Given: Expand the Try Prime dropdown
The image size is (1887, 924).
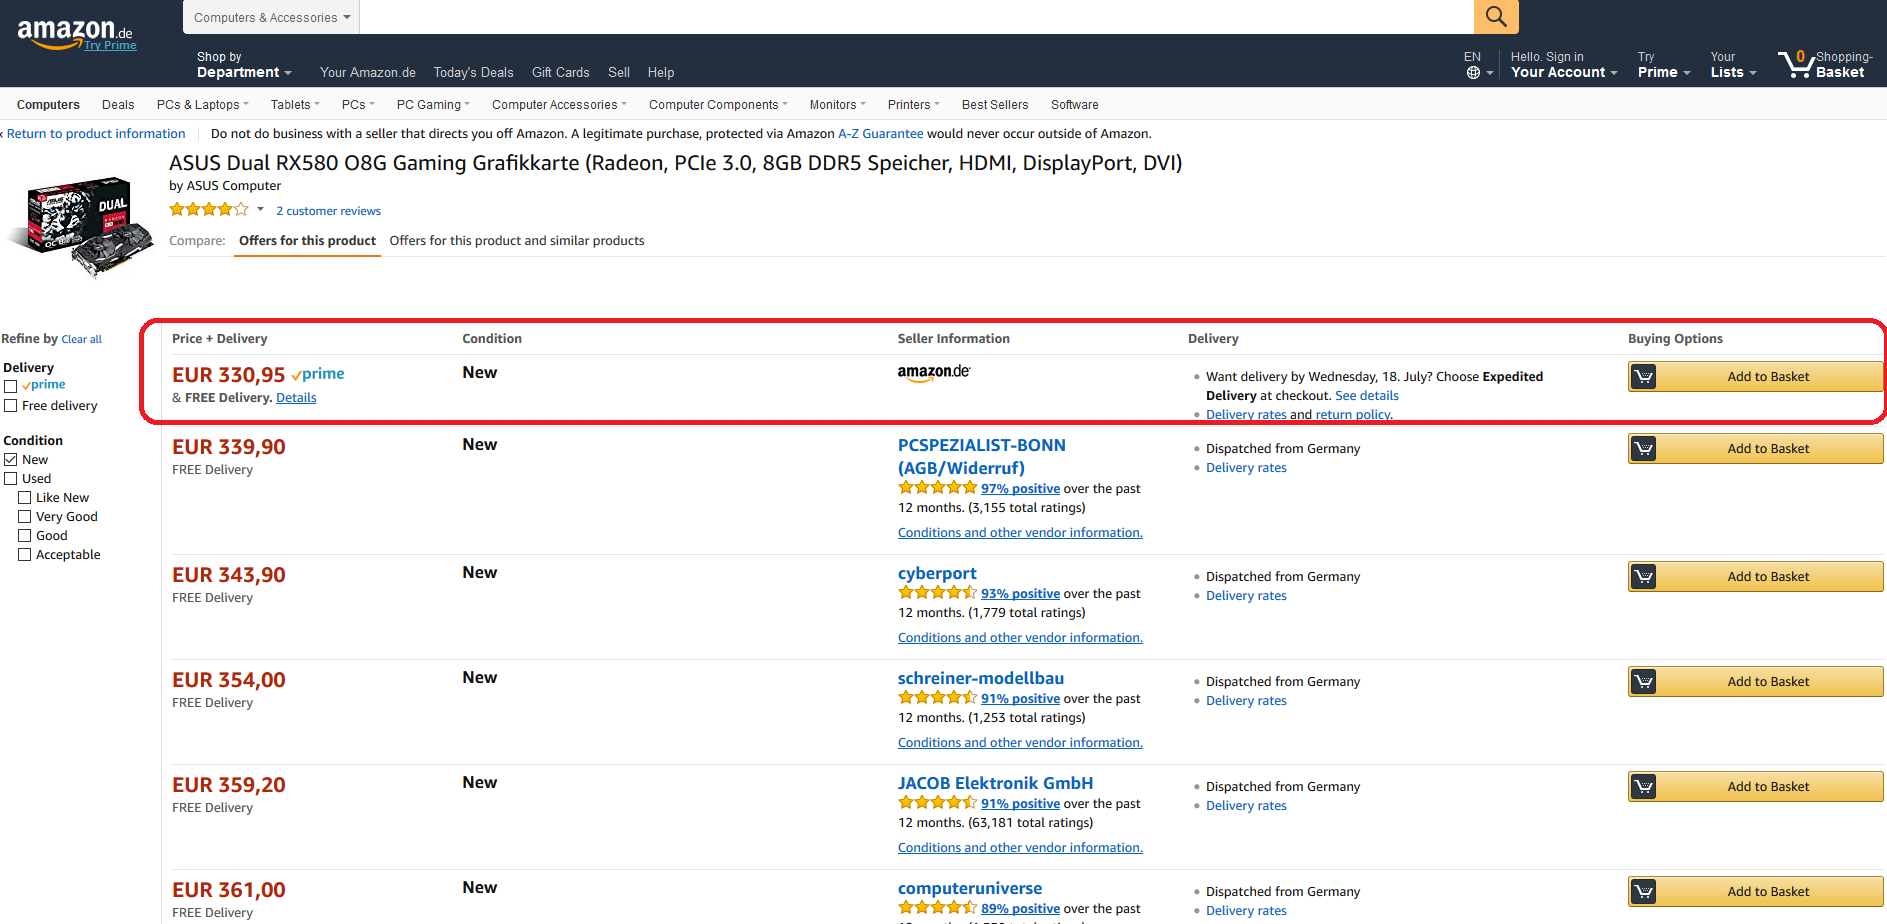Looking at the screenshot, I should click(x=1664, y=65).
